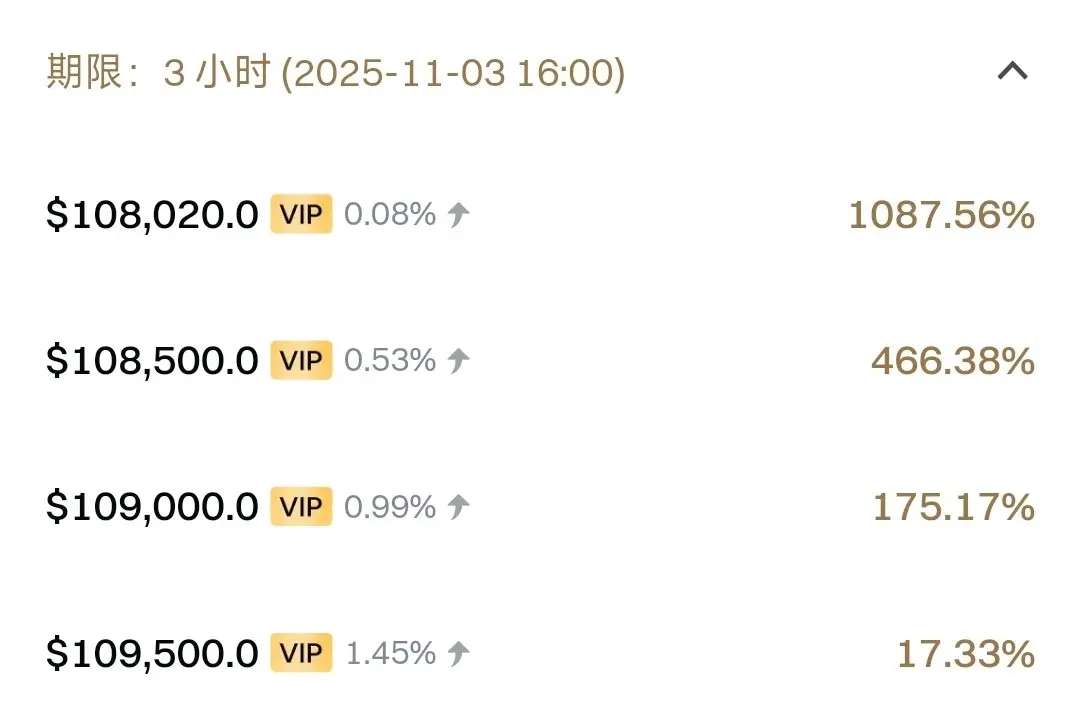Viewport: 1080px width, 713px height.
Task: Click the 0.08% price difference label
Action: pos(390,214)
